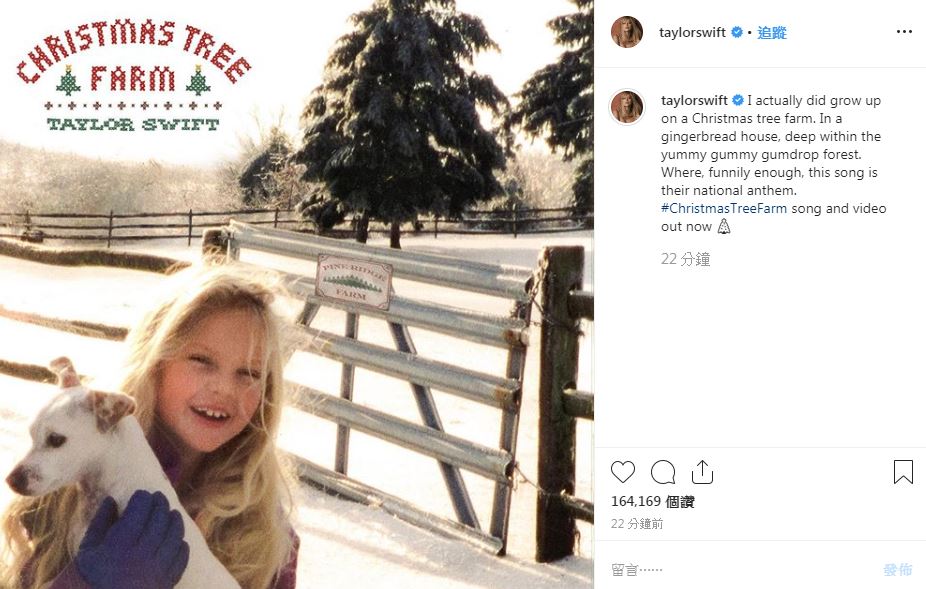Click the avatar beside the caption text
The height and width of the screenshot is (589, 926).
point(627,107)
